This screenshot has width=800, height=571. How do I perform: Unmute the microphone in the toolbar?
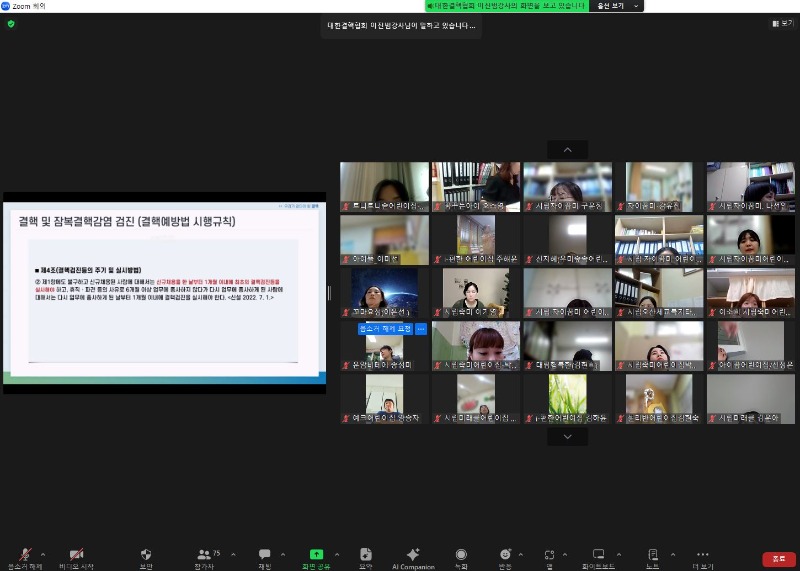[25, 554]
